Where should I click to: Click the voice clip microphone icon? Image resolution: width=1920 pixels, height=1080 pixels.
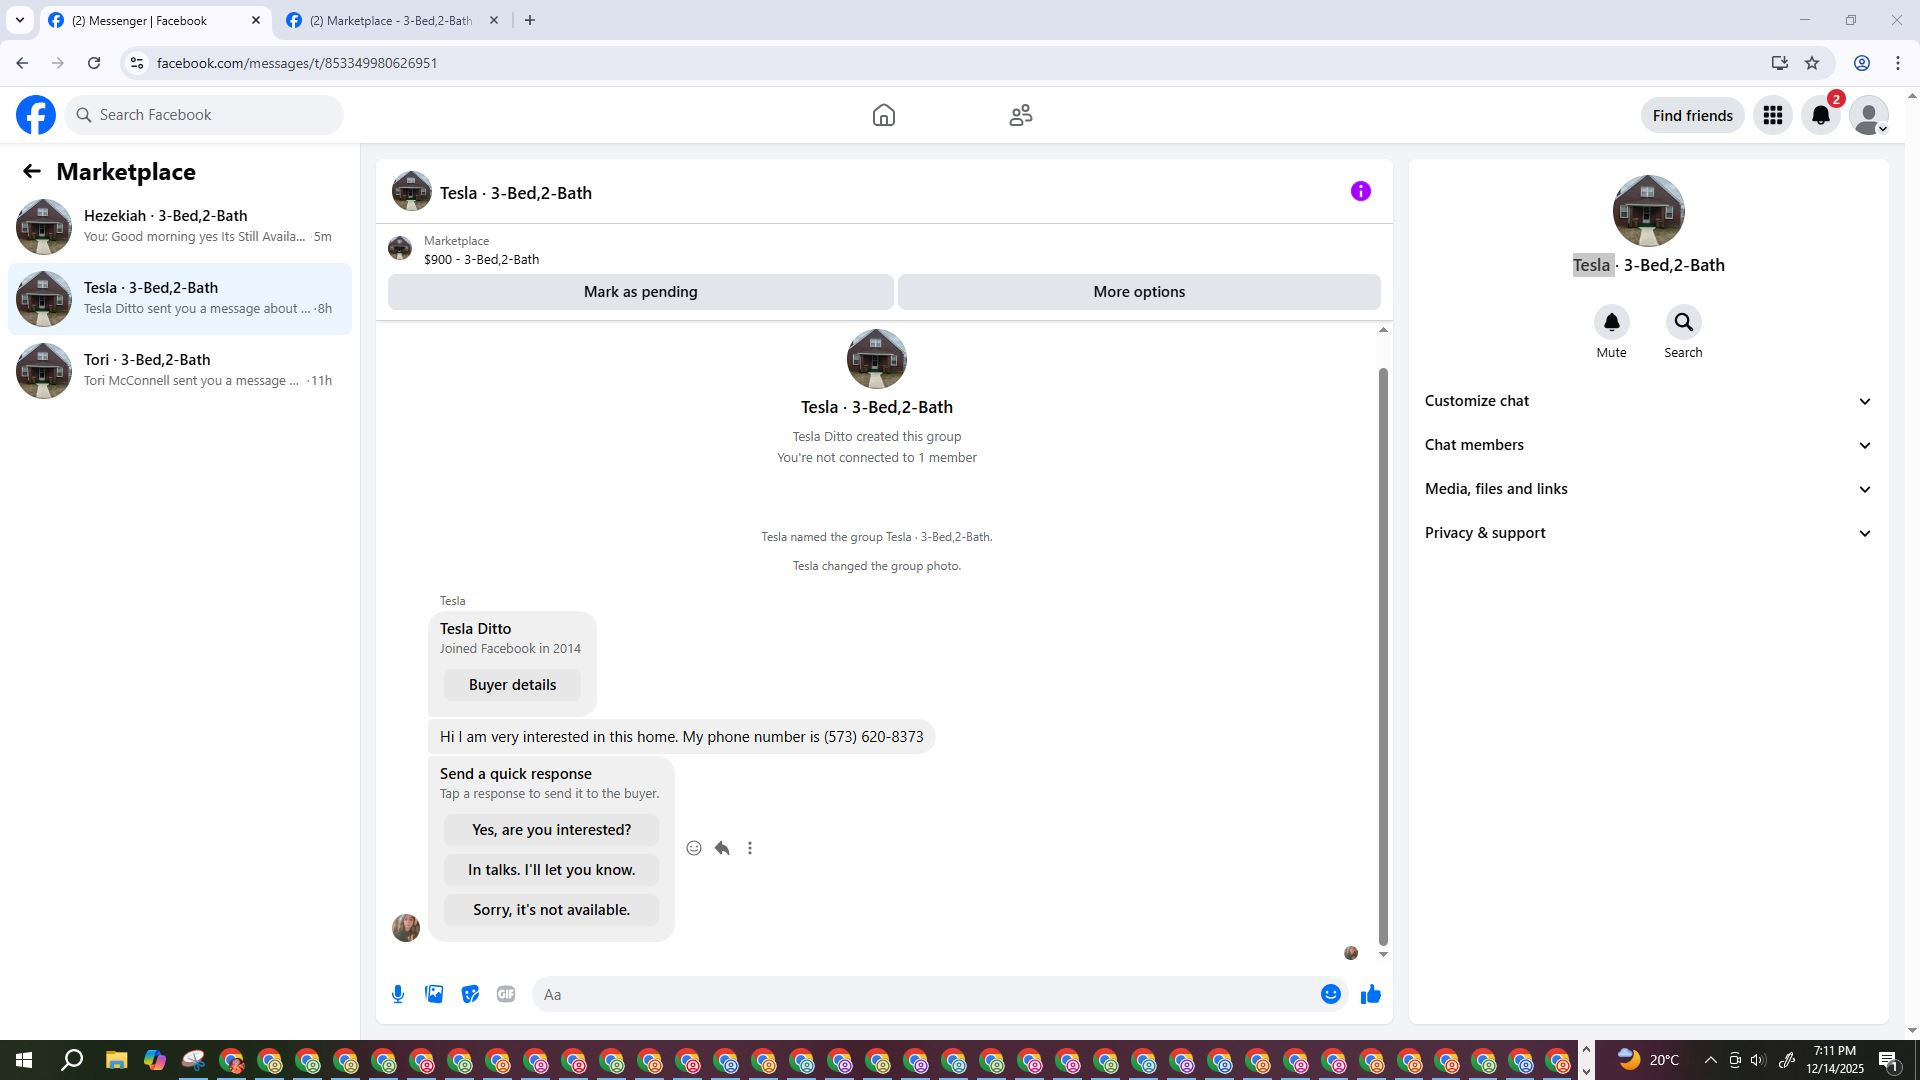click(398, 994)
